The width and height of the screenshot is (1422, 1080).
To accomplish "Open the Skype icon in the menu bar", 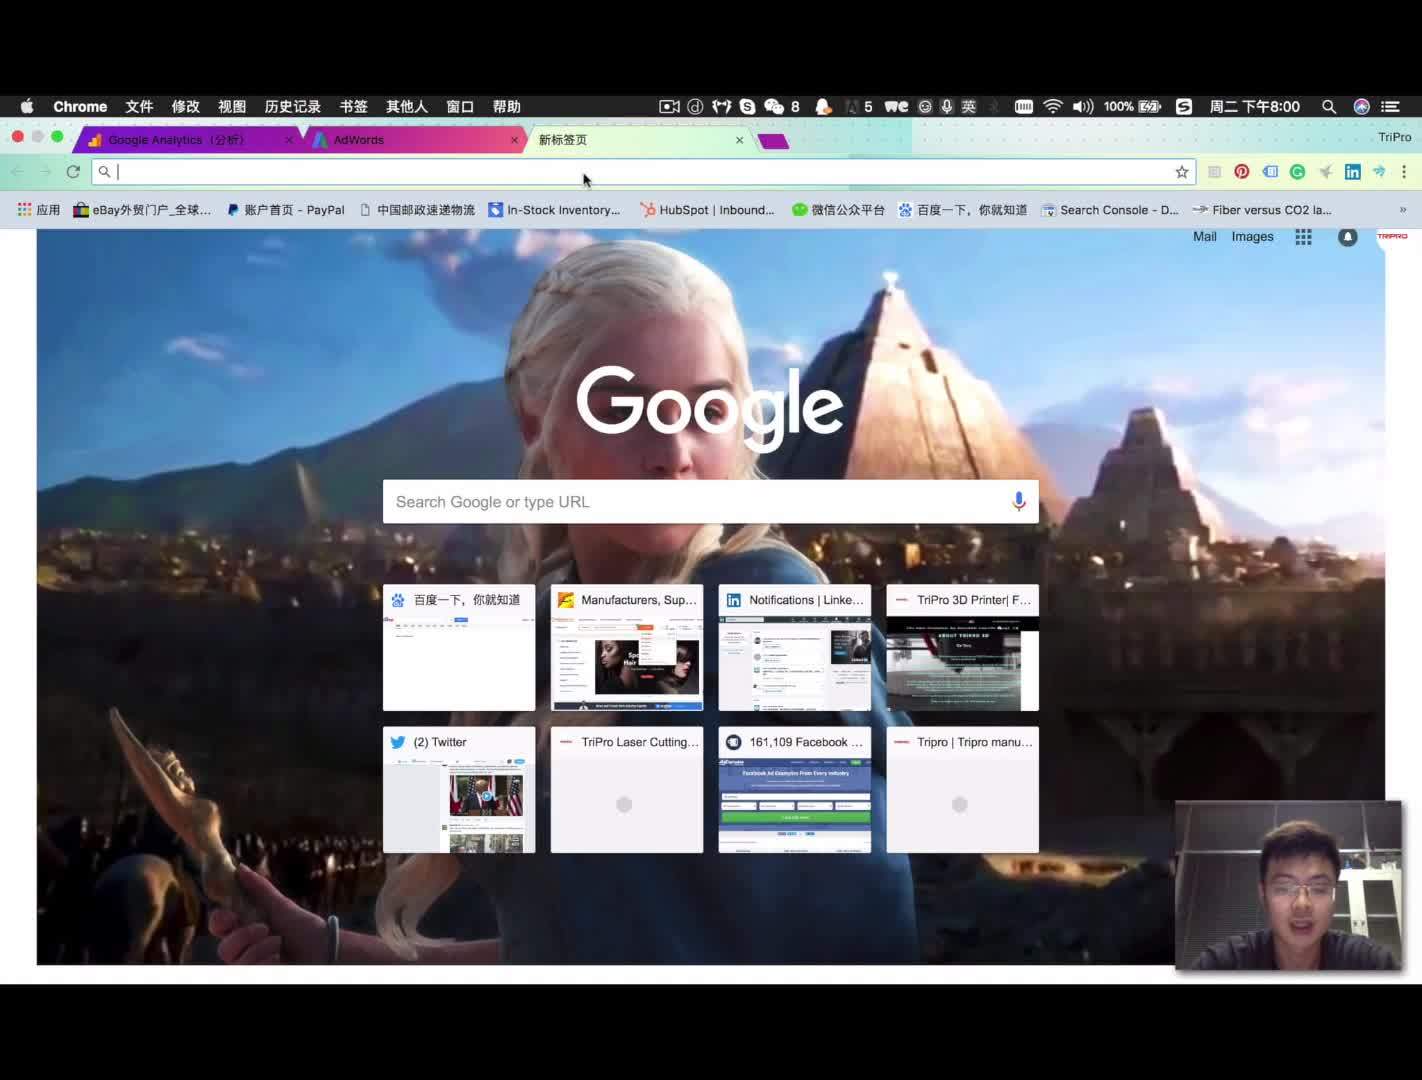I will click(x=747, y=107).
